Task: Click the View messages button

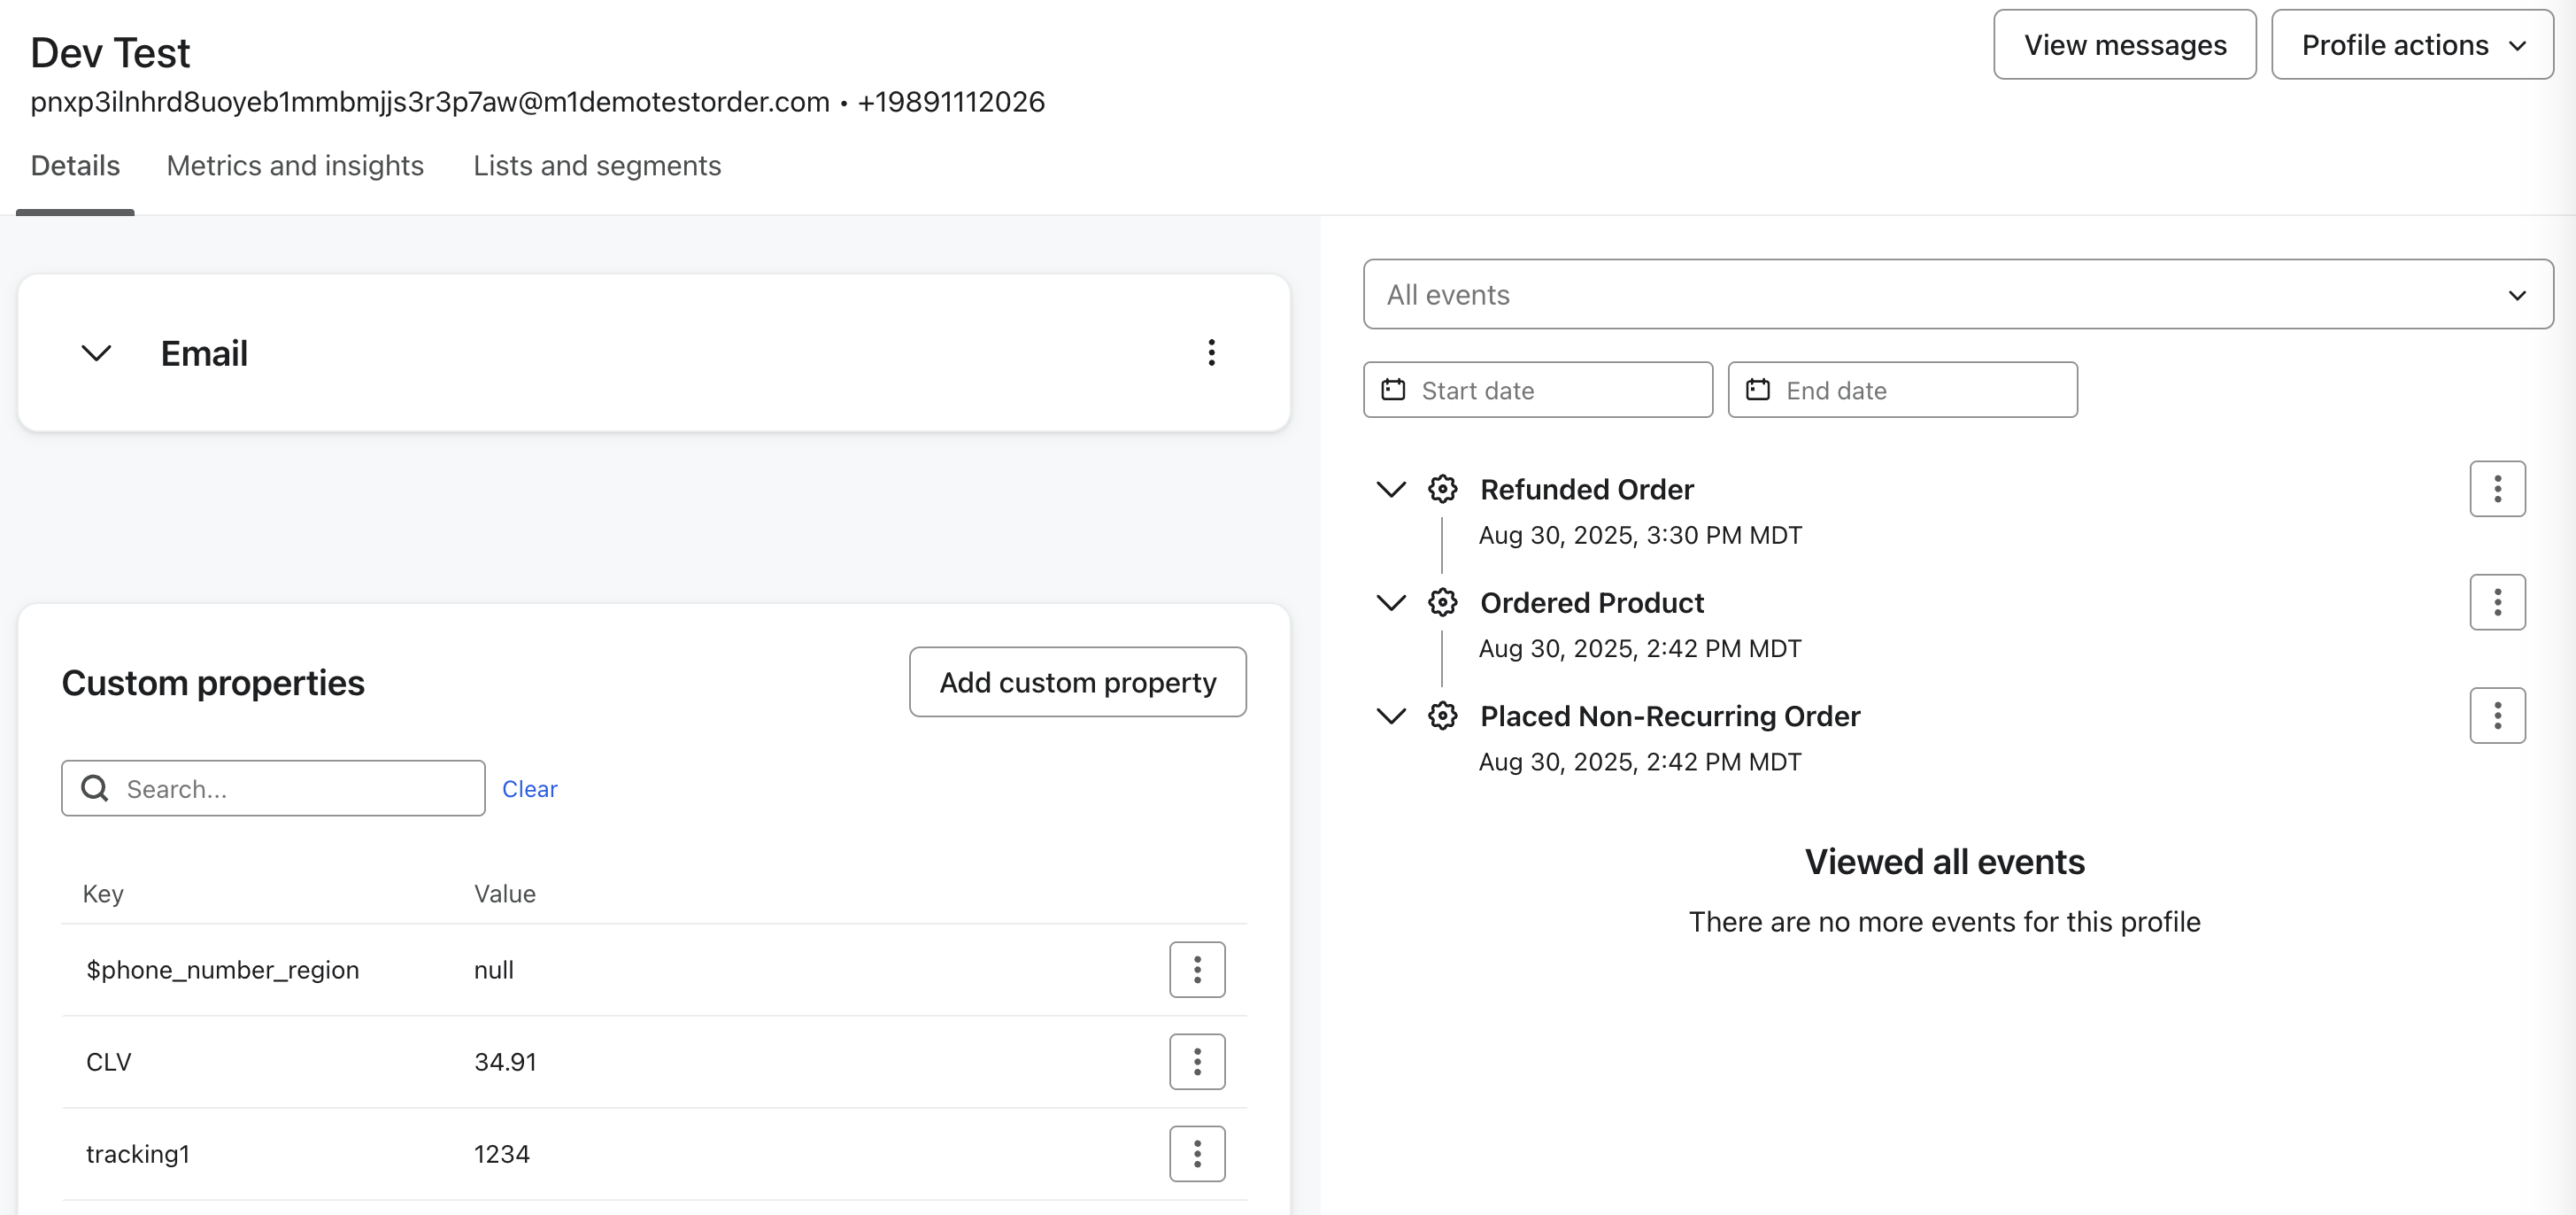Action: tap(2125, 45)
